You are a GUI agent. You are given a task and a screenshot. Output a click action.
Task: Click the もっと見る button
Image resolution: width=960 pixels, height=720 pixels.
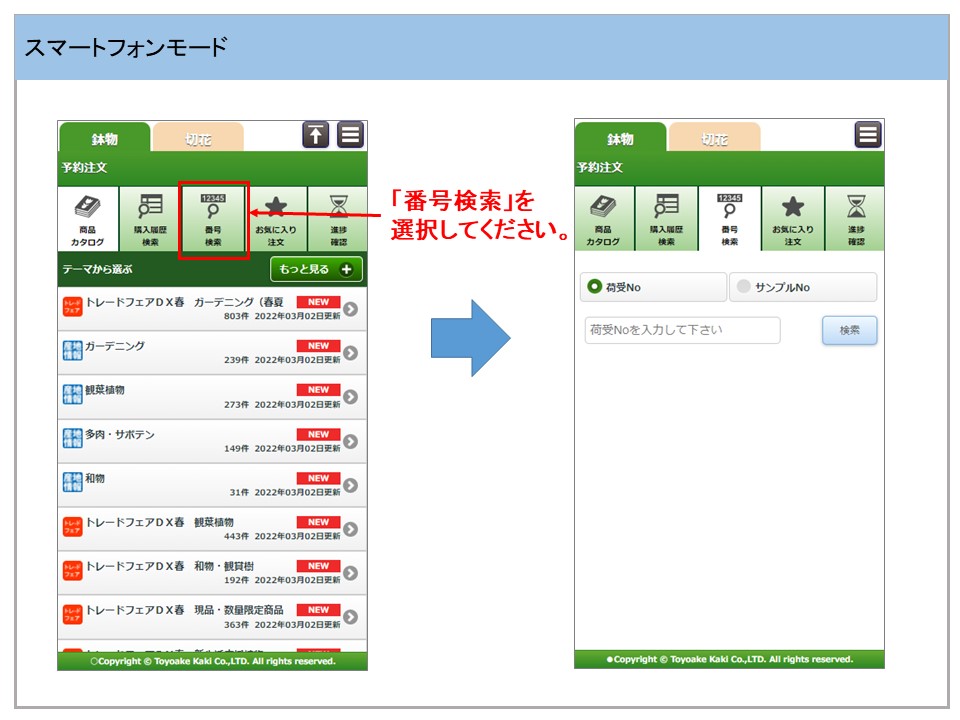tap(316, 269)
